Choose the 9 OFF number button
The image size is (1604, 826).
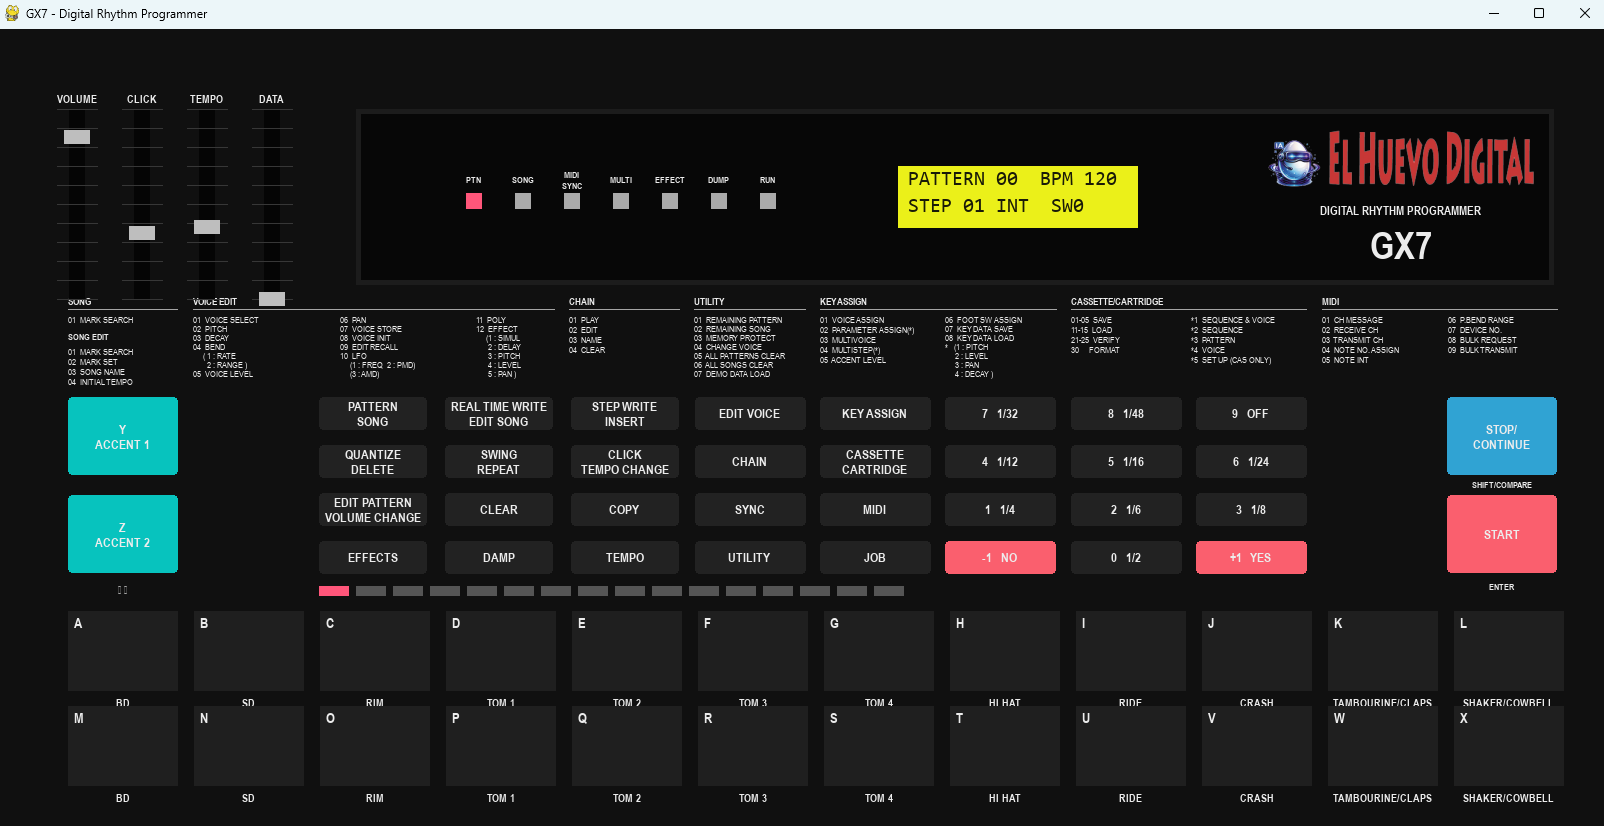pyautogui.click(x=1251, y=414)
